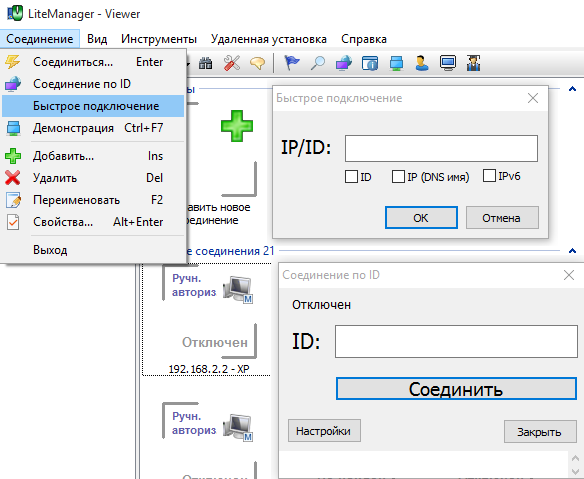Screen dimensions: 584x479
Task: Confirm quick connect with OK button
Action: [421, 218]
